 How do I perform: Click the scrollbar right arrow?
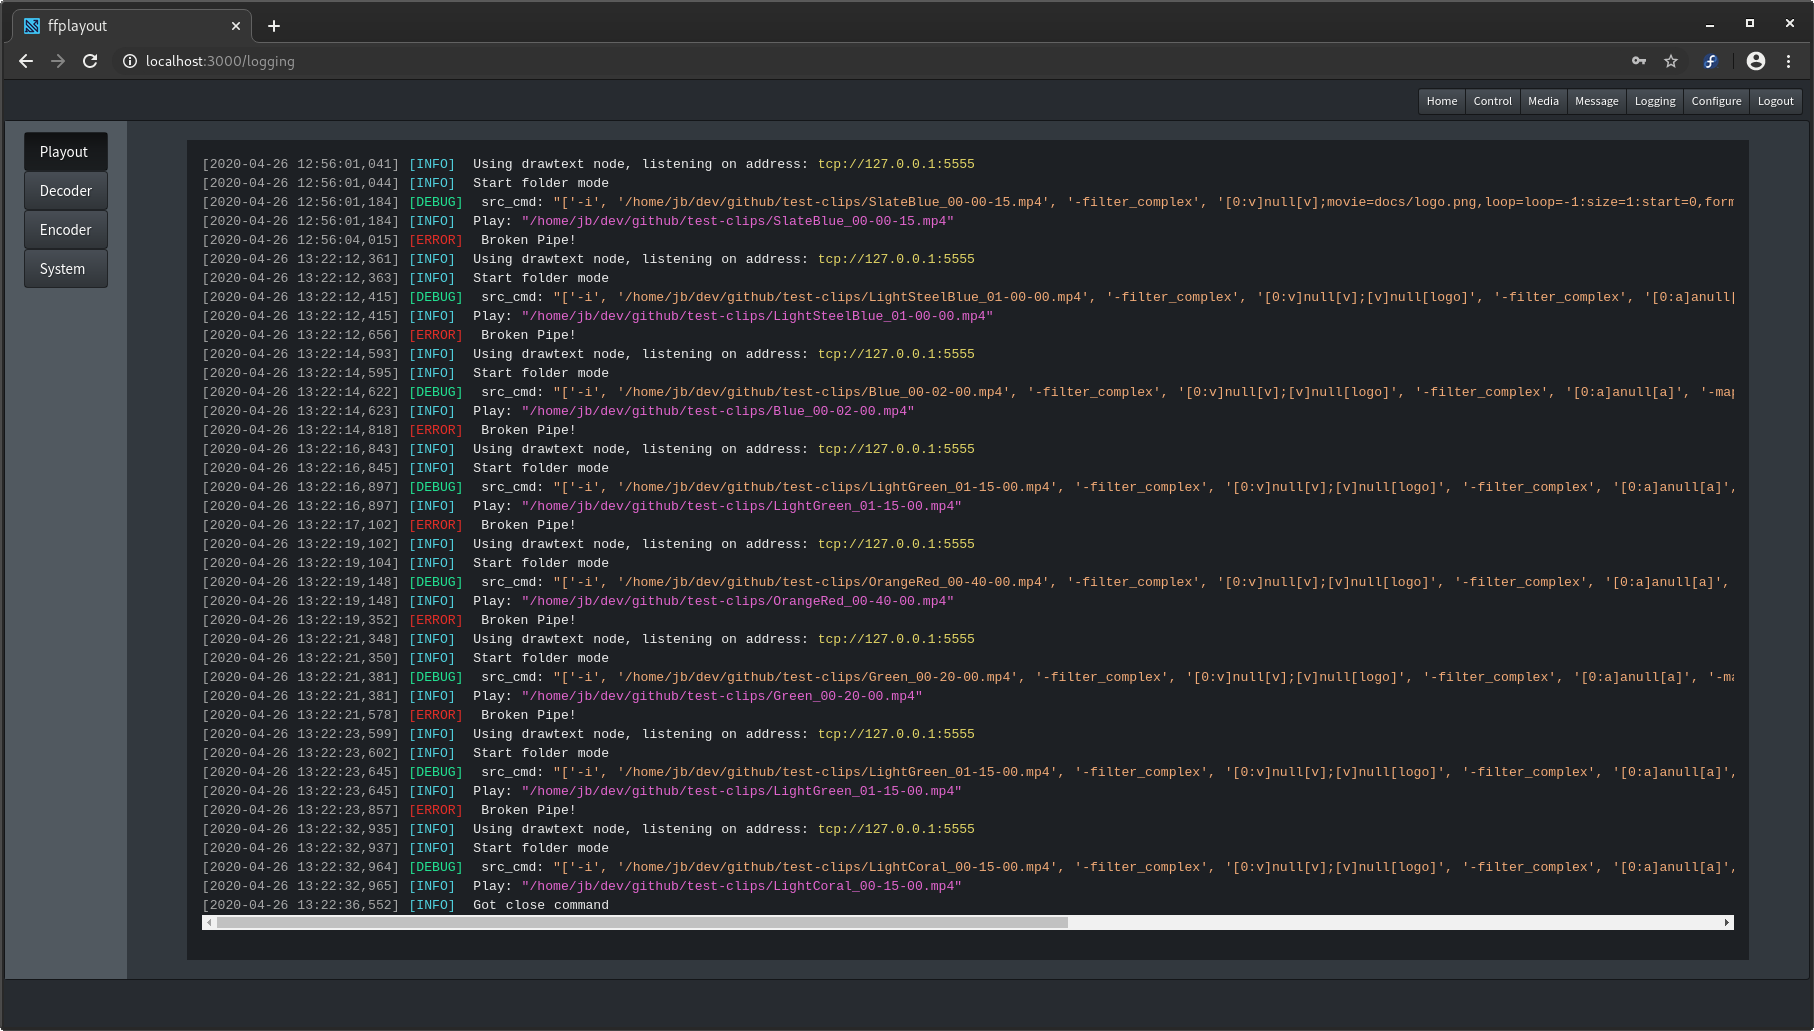(1727, 923)
